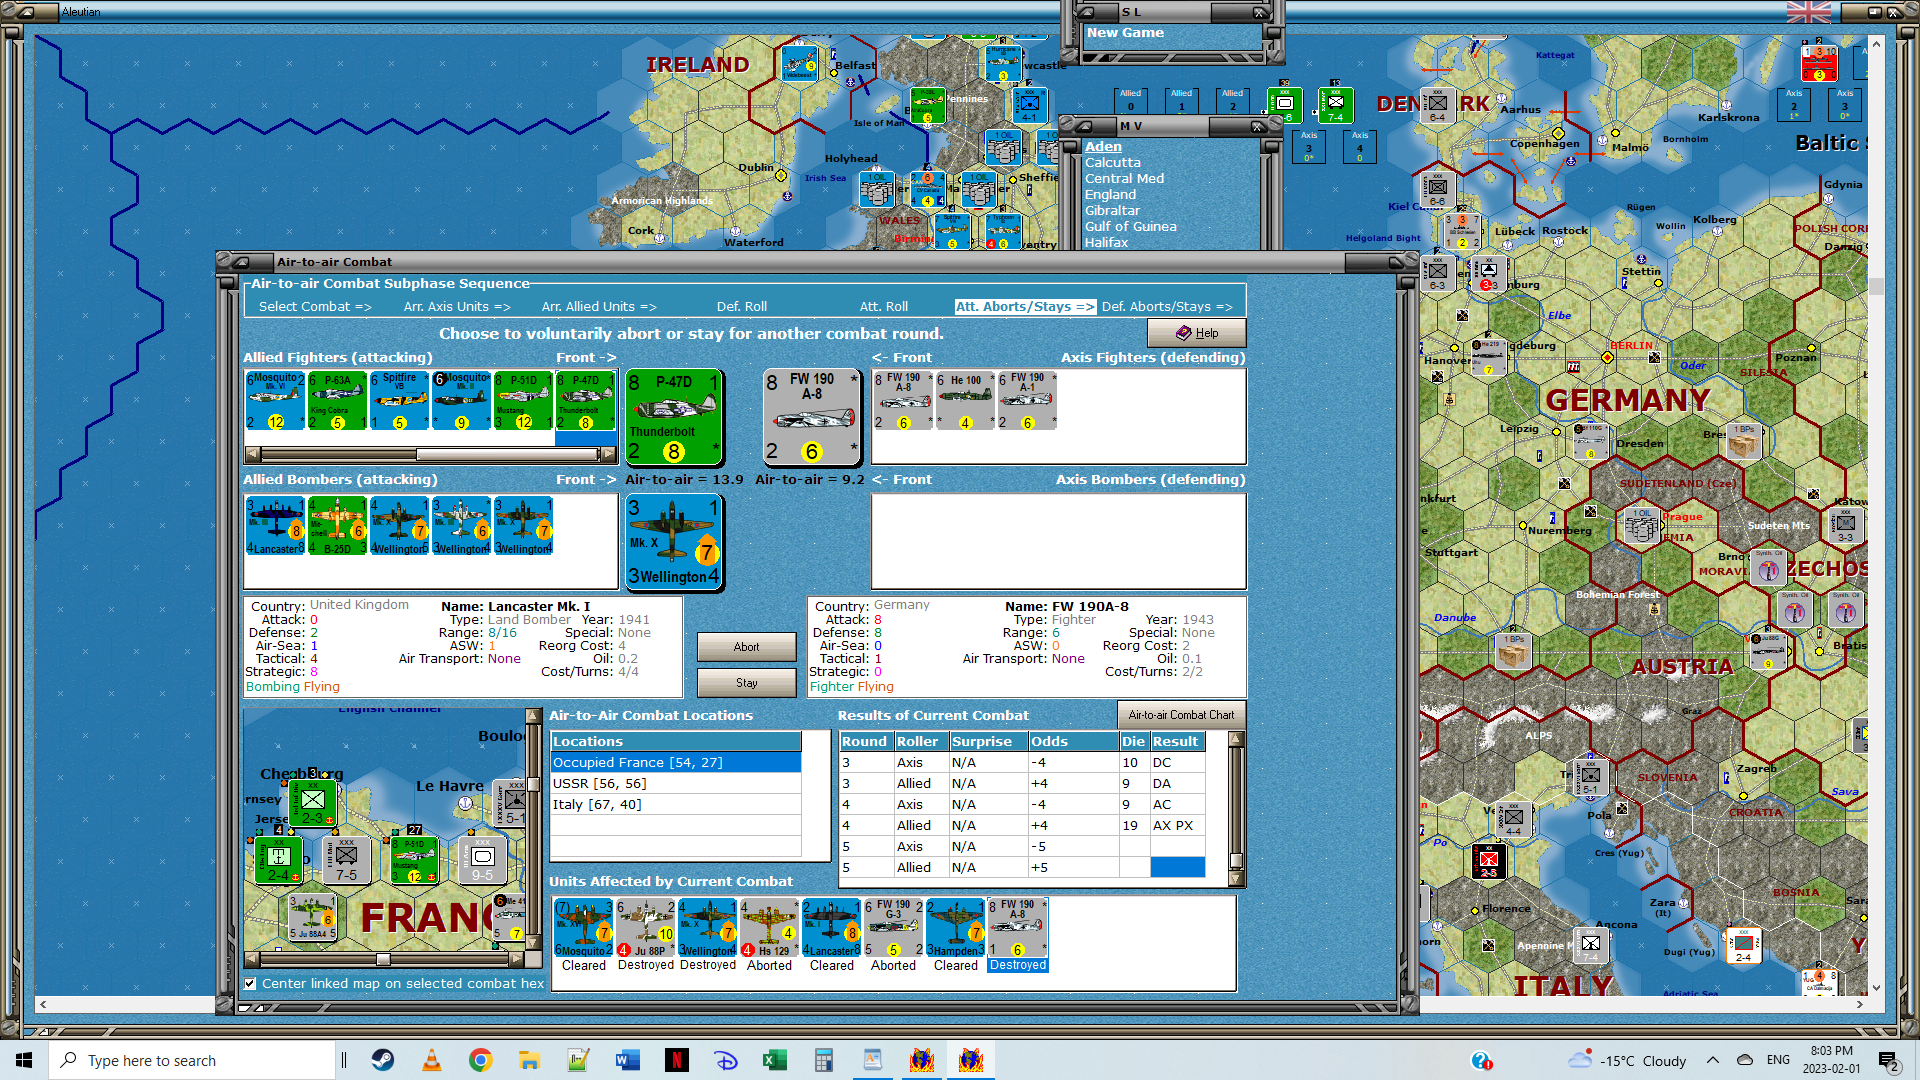1920x1080 pixels.
Task: Click the large front Wellington Mk X bomber
Action: pyautogui.click(x=674, y=542)
